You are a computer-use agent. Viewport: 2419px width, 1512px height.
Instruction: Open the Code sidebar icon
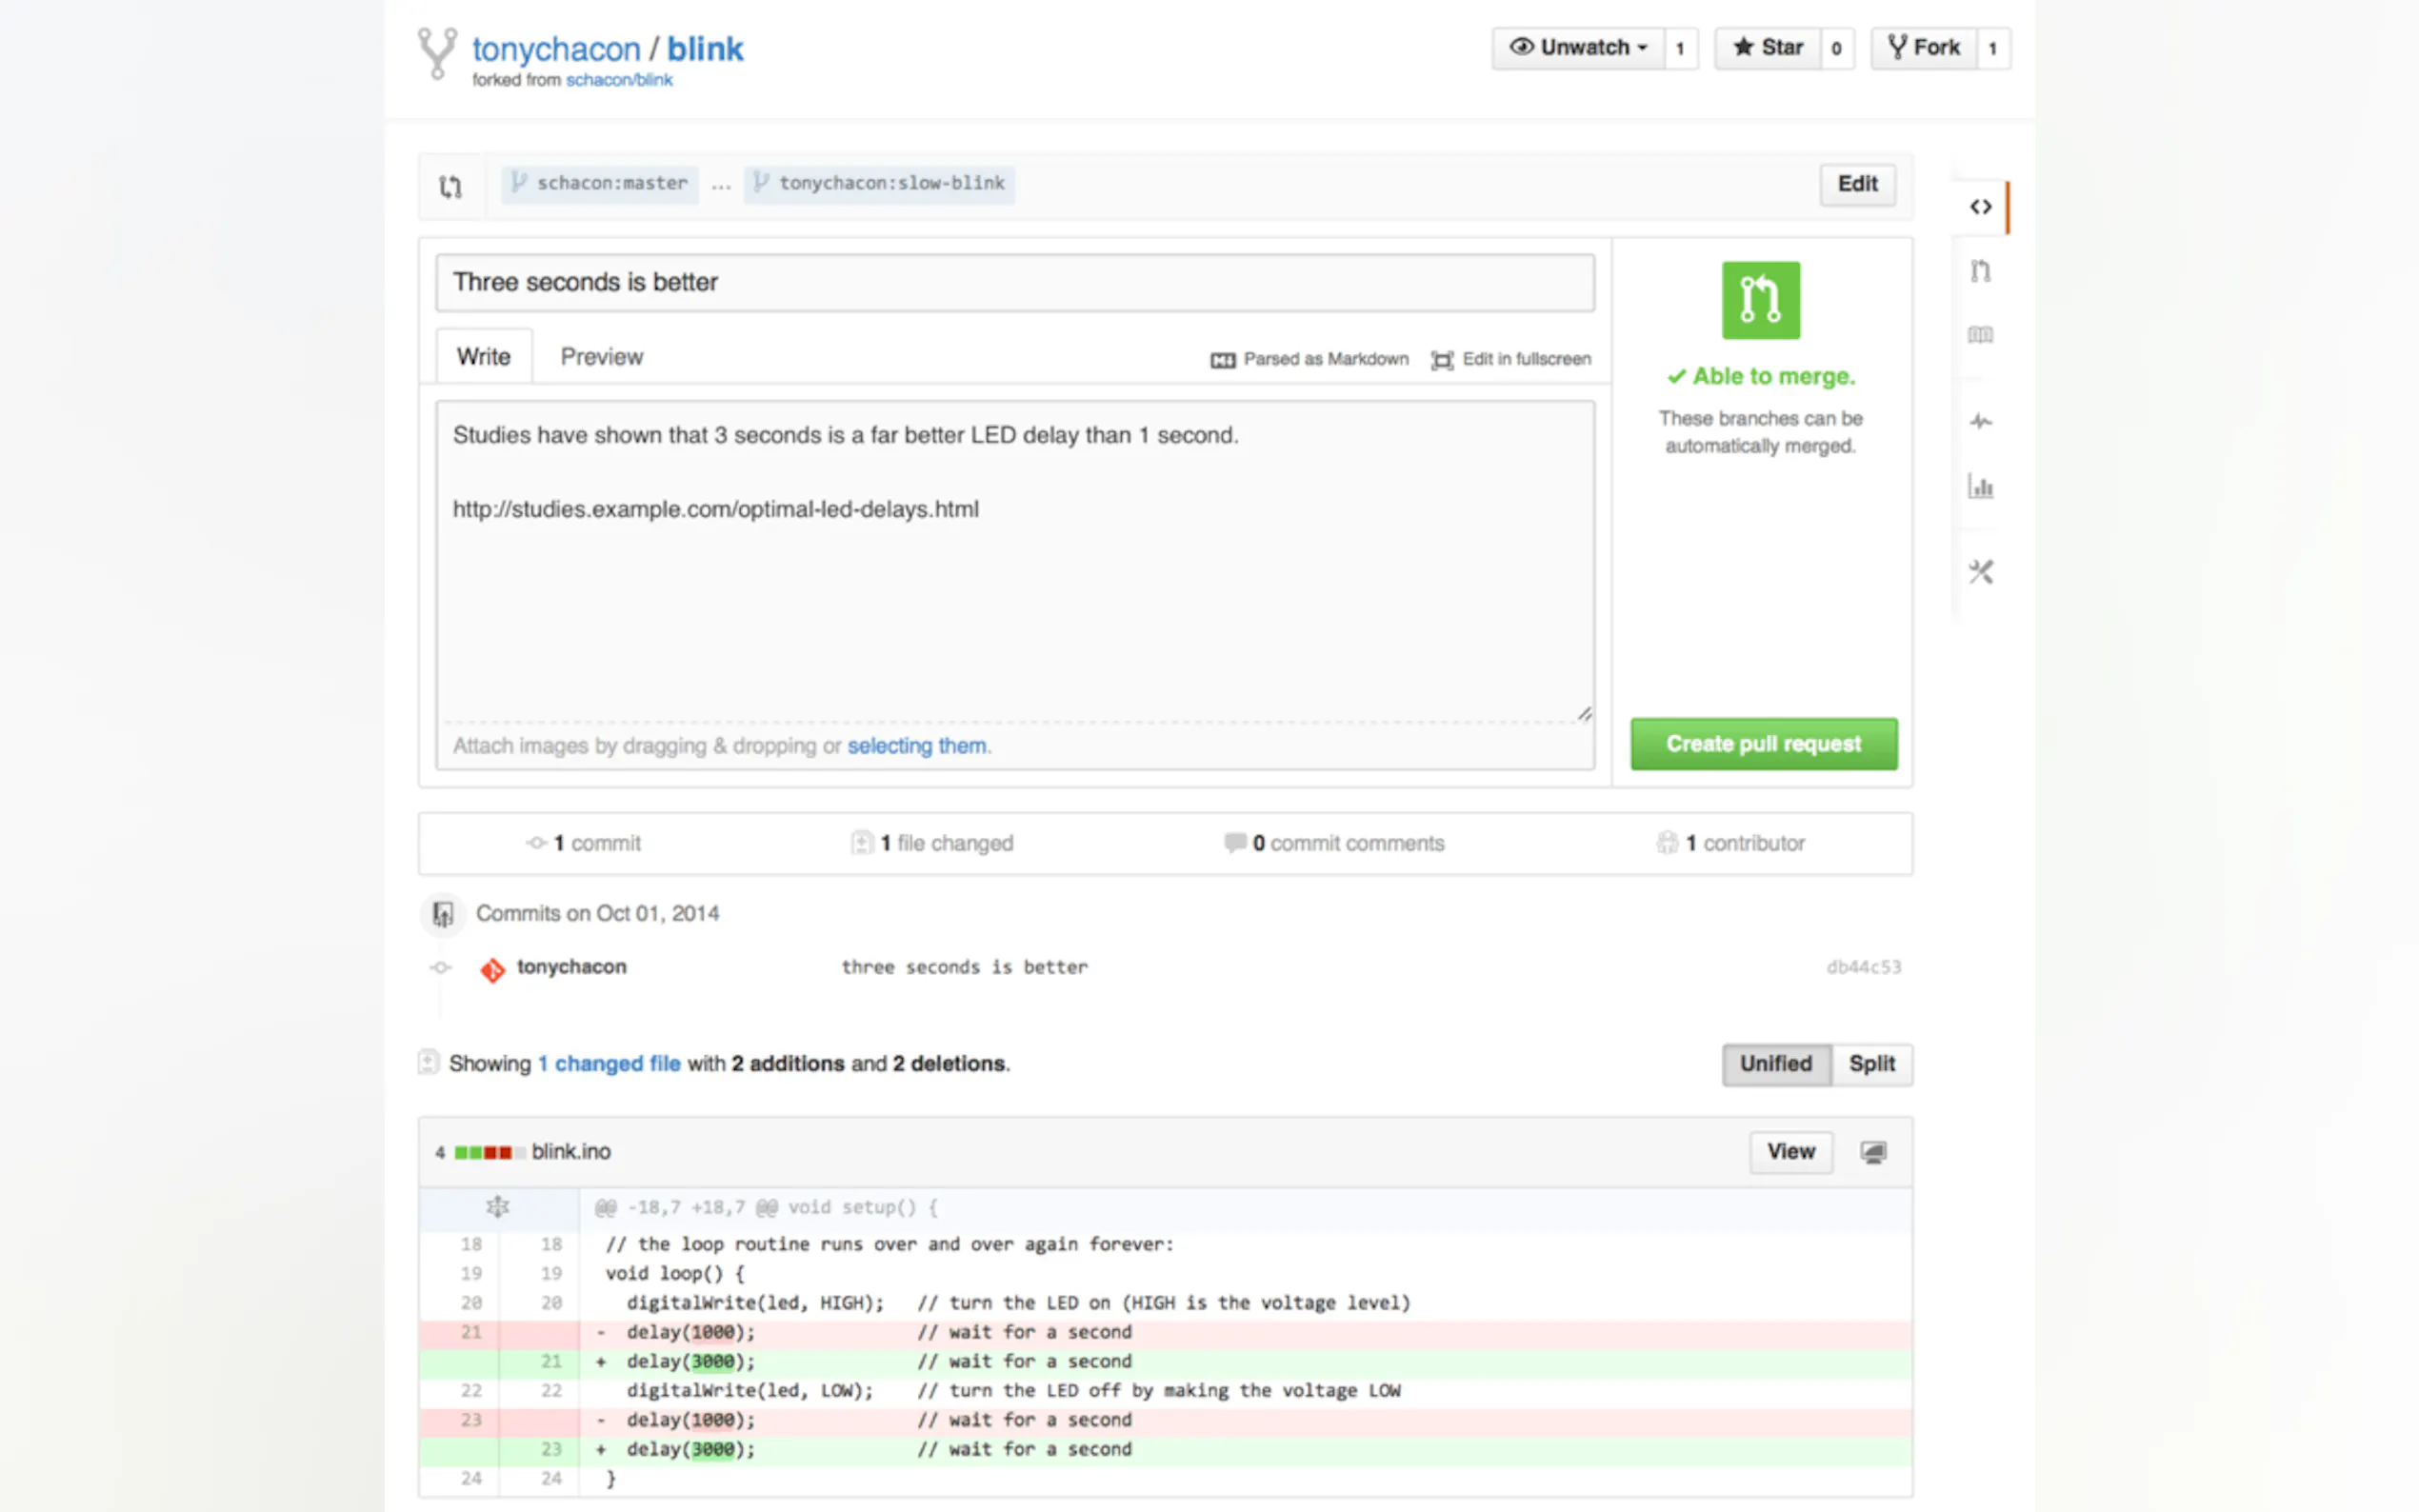click(x=1980, y=207)
